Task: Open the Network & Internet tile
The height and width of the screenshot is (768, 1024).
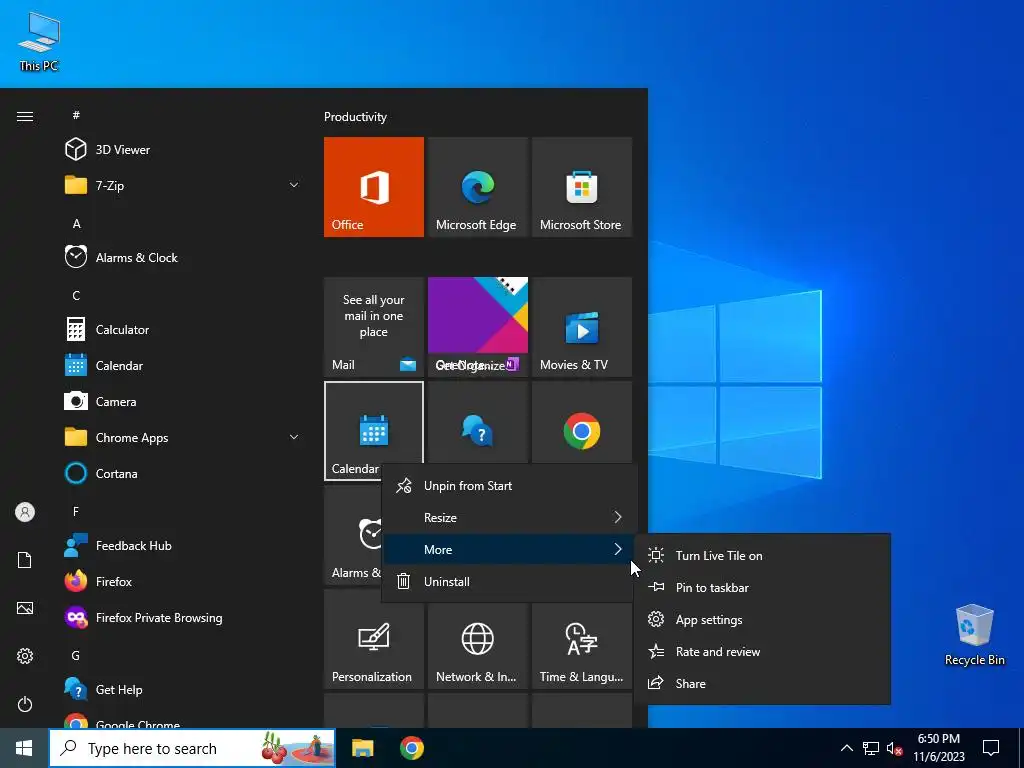Action: pos(477,645)
